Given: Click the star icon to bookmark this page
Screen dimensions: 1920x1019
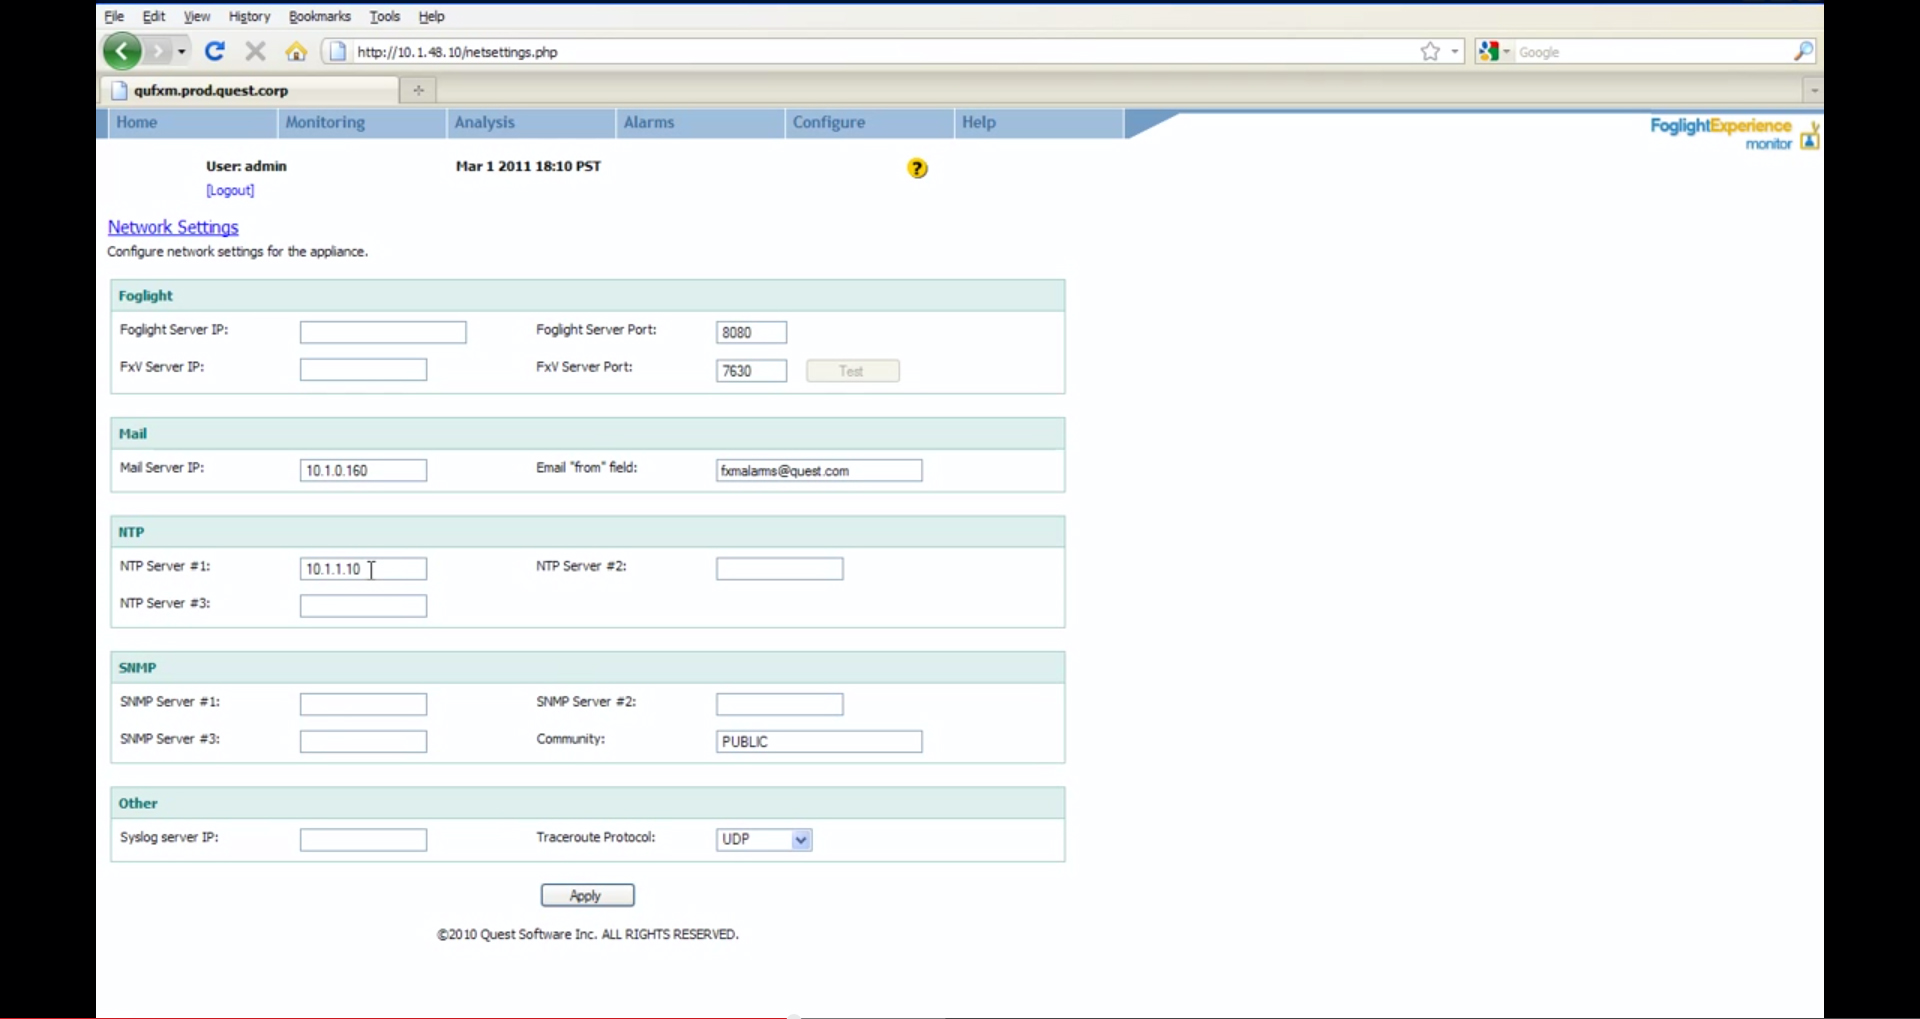Looking at the screenshot, I should coord(1429,51).
